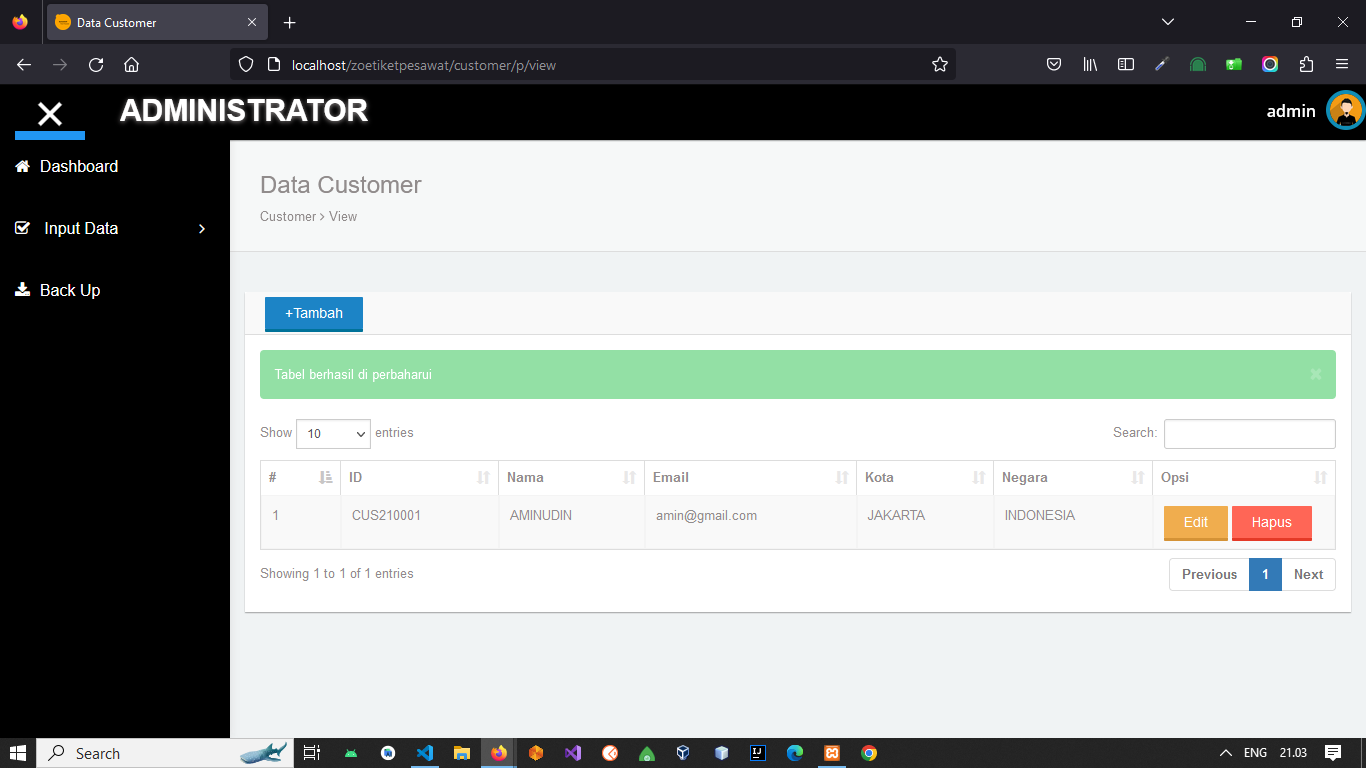
Task: Click the admin avatar picture
Action: [1345, 111]
